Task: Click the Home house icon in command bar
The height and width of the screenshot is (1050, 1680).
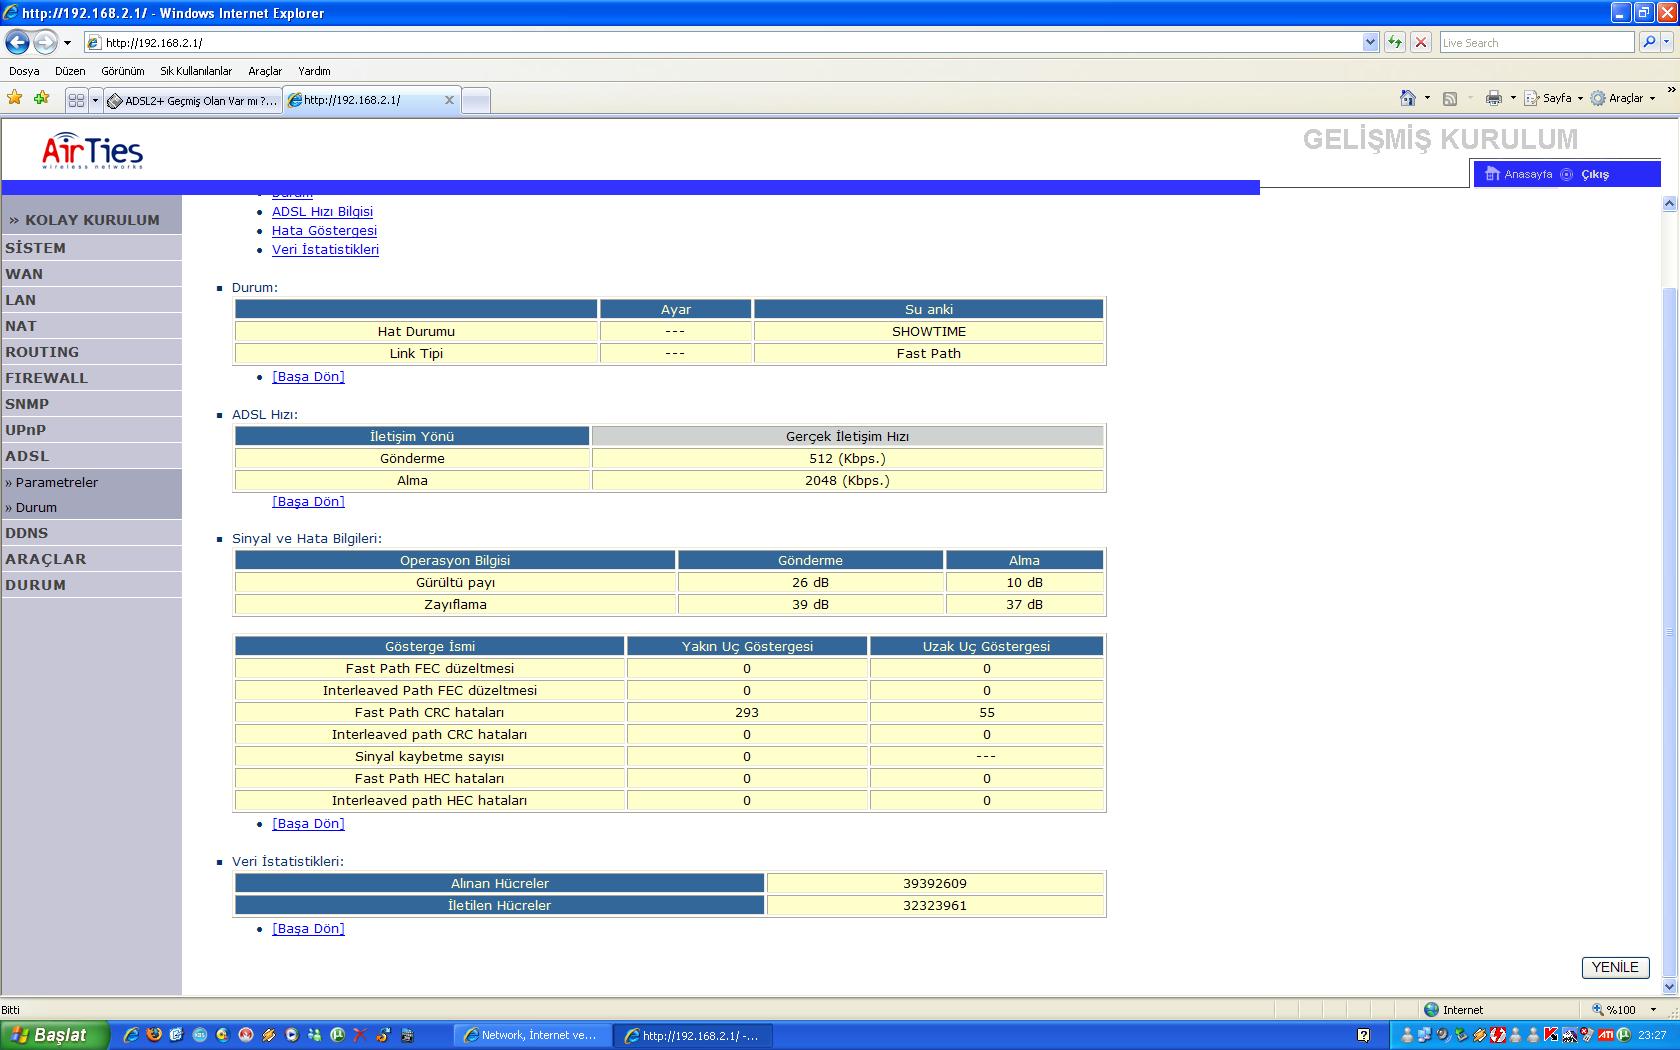Action: 1408,98
